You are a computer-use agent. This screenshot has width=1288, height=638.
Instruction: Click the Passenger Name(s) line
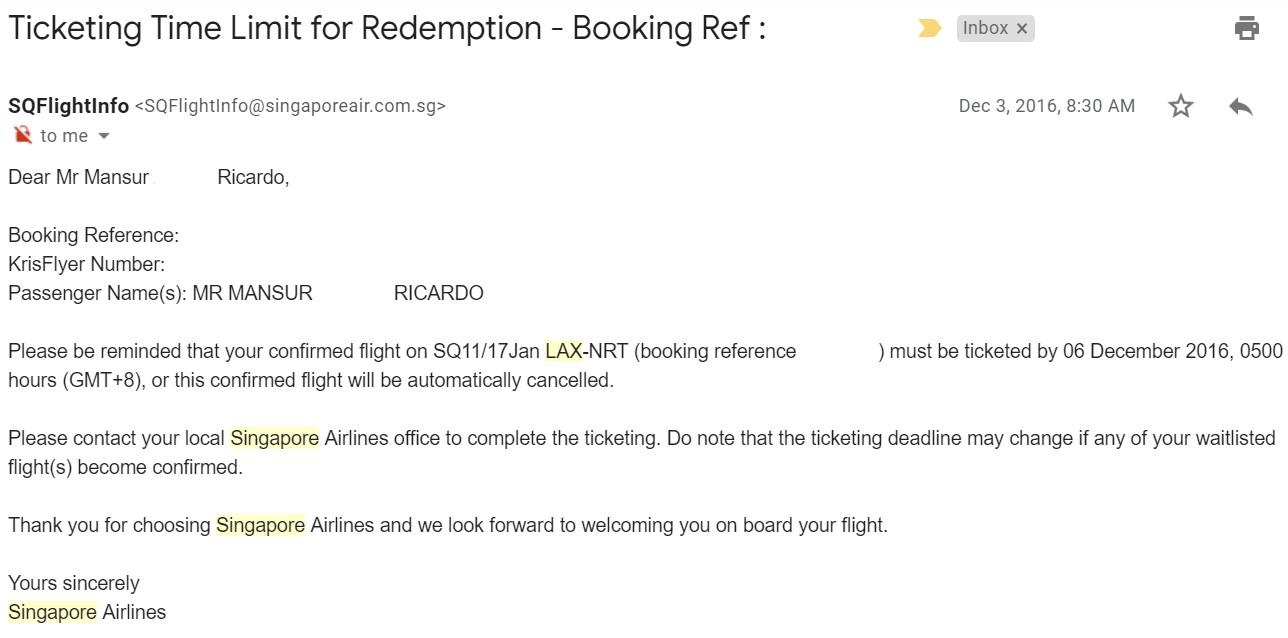coord(246,293)
